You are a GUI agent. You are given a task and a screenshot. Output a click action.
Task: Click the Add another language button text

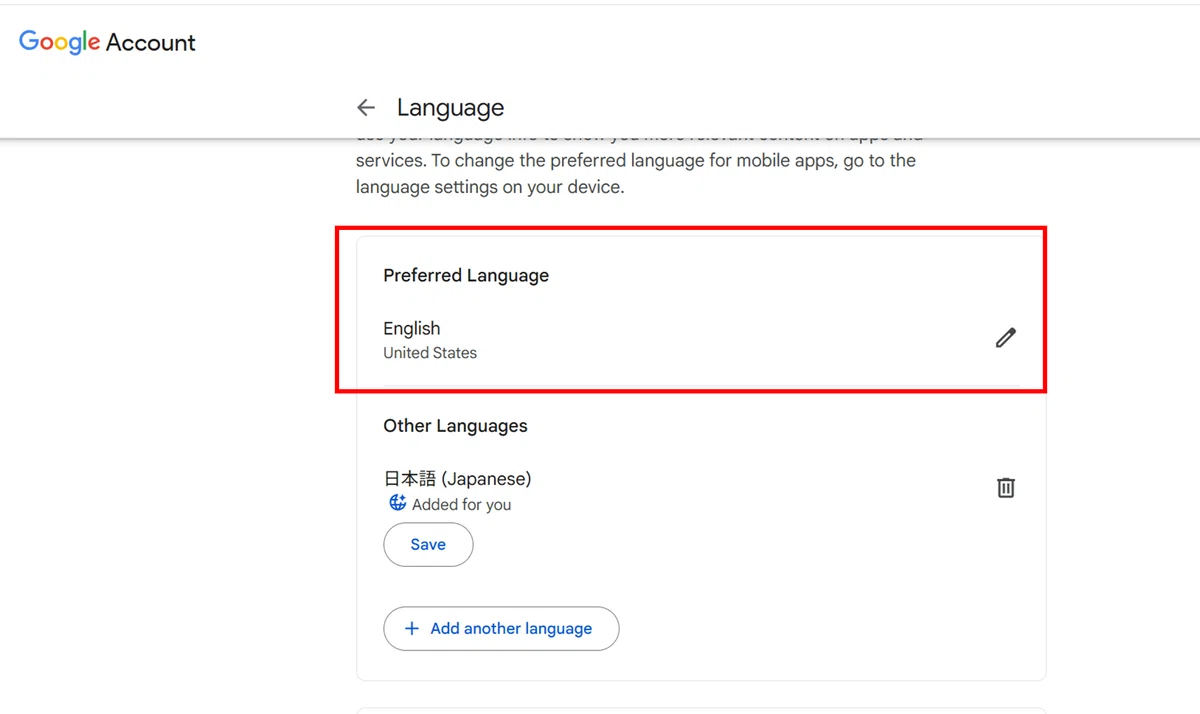(511, 629)
